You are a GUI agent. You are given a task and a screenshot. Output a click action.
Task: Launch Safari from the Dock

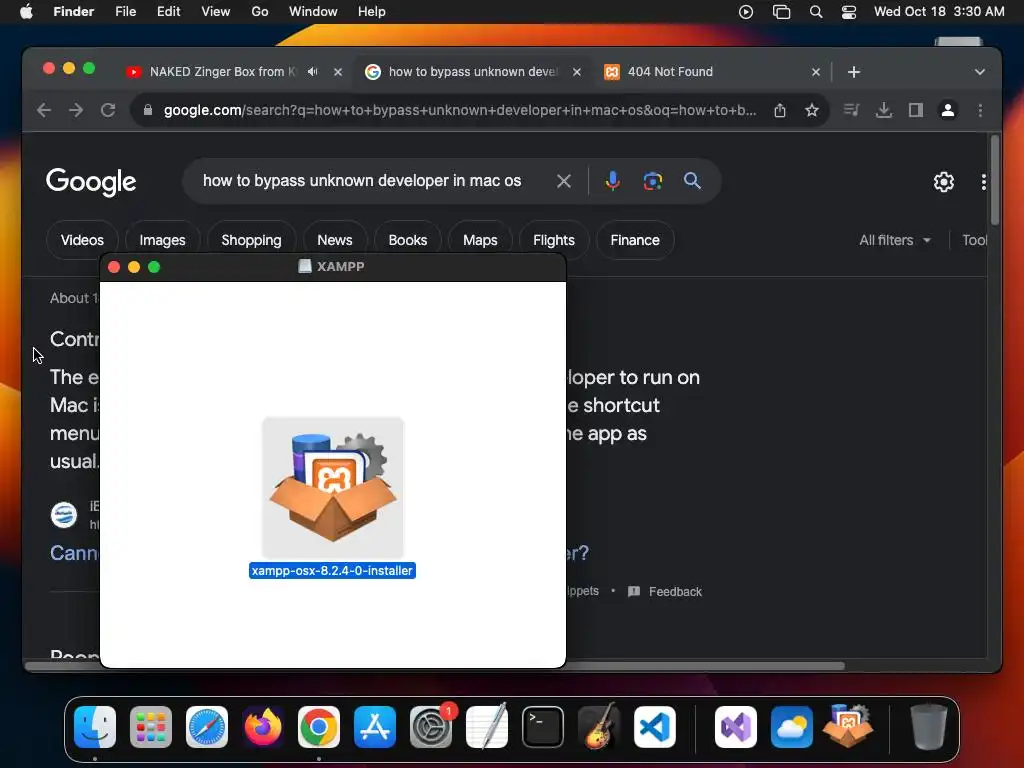coord(207,727)
